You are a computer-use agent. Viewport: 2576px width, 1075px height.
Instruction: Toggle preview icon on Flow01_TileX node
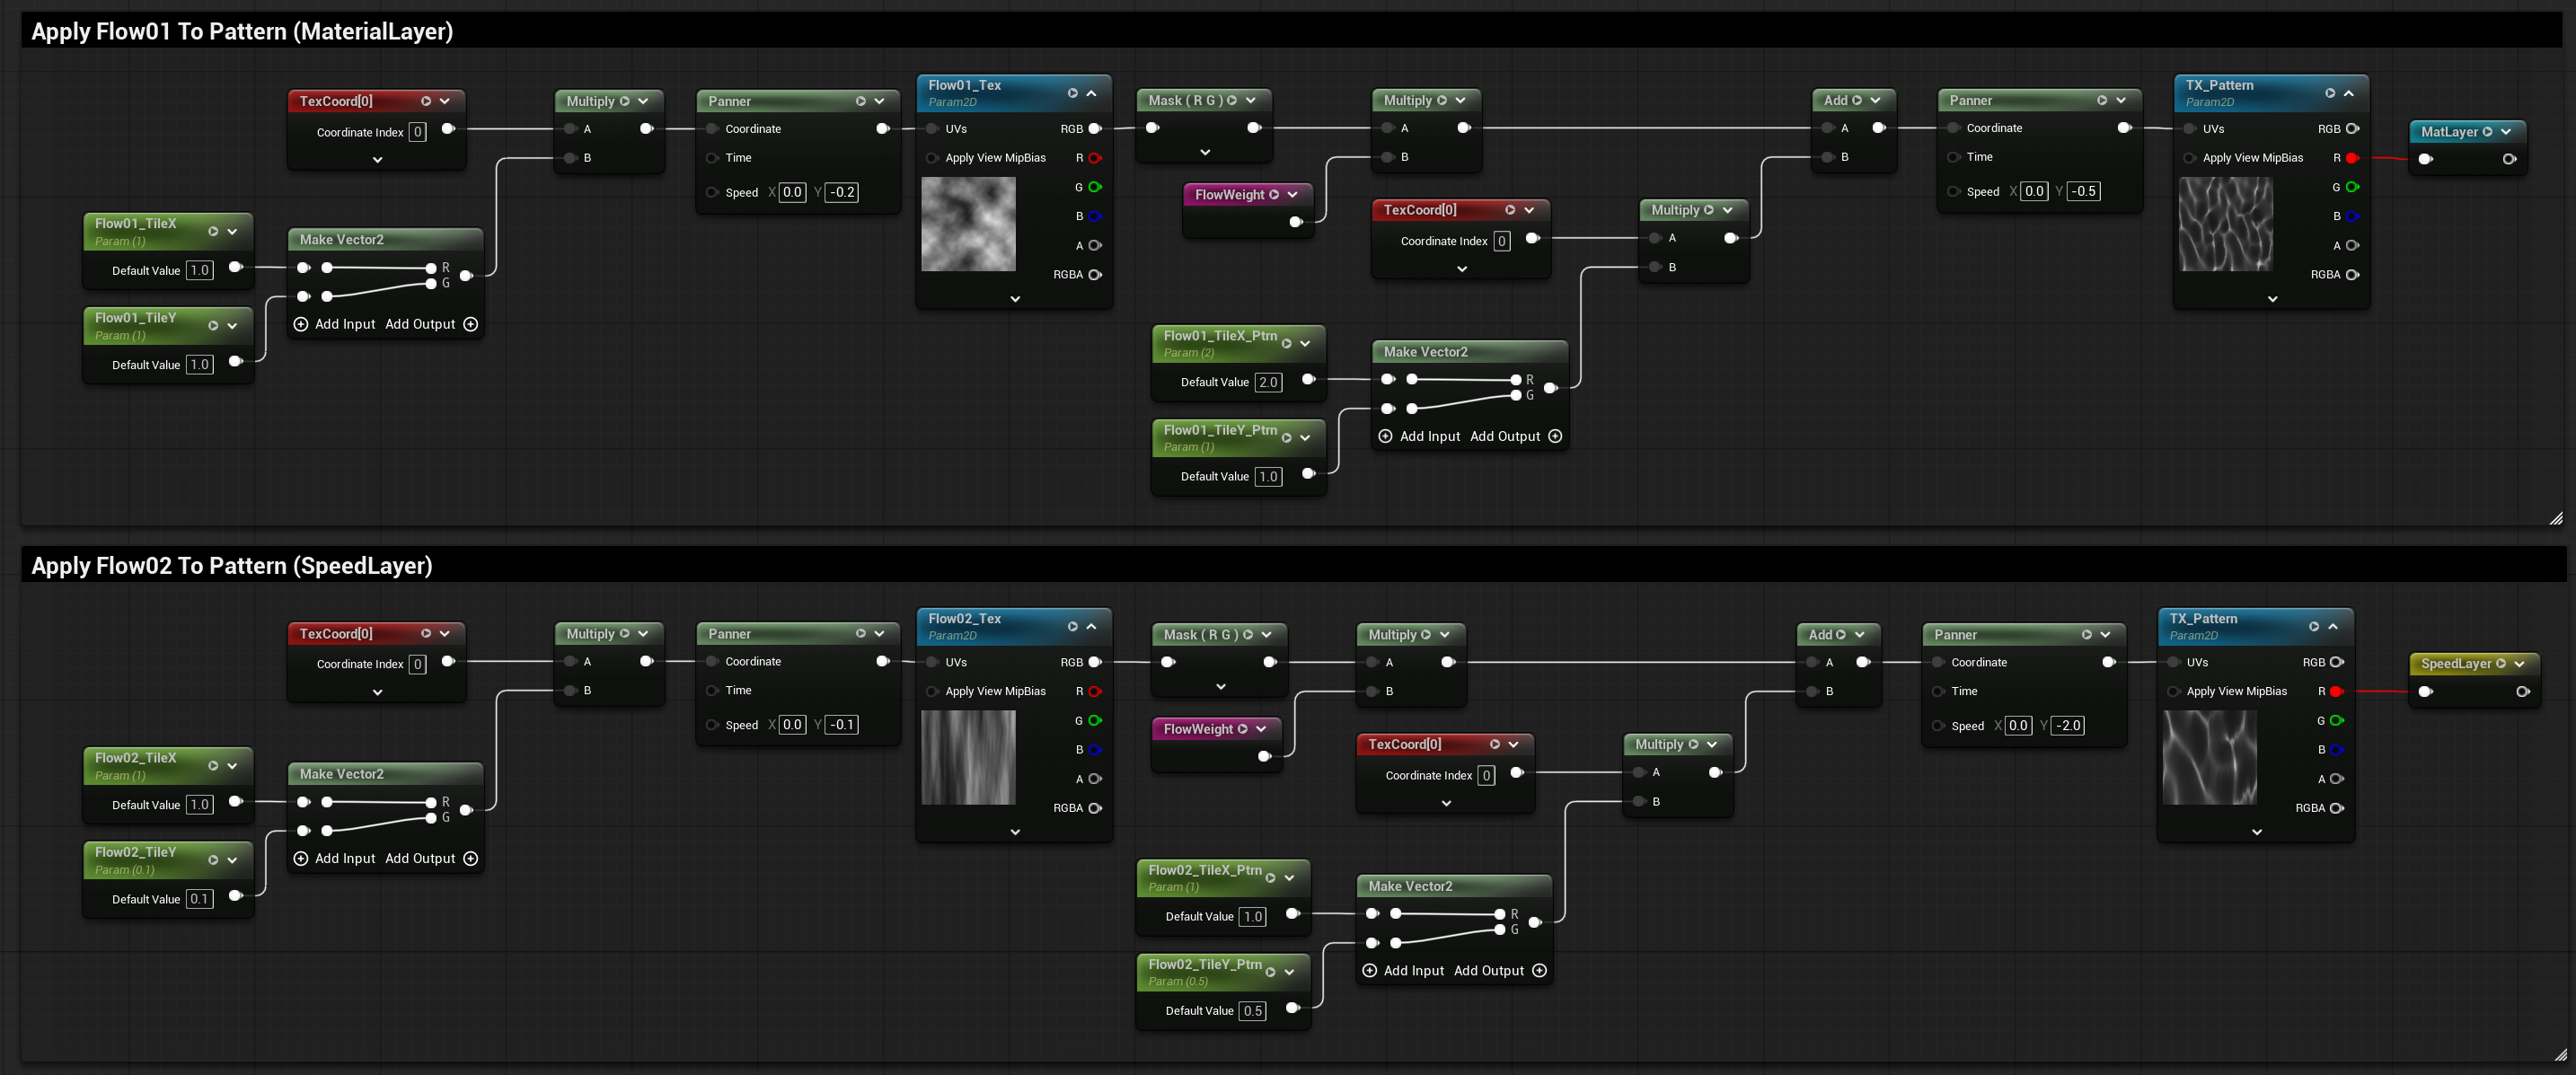coord(213,231)
